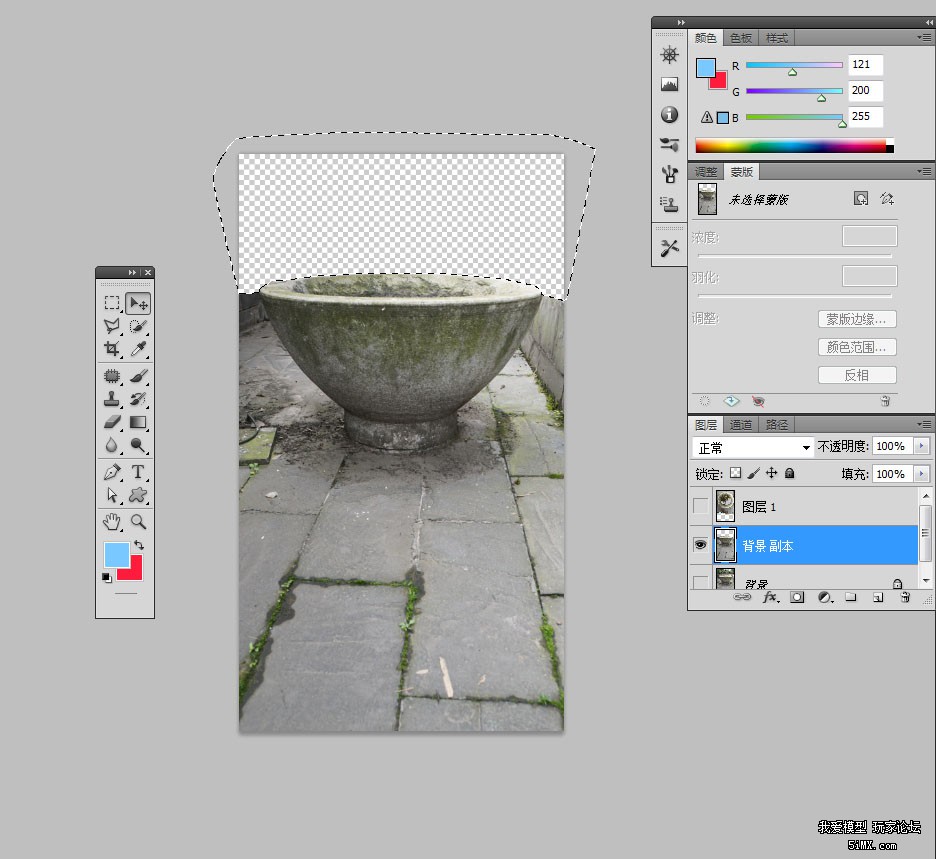The height and width of the screenshot is (859, 936).
Task: Add a pixel mask in 蒙版 panel
Action: 861,199
